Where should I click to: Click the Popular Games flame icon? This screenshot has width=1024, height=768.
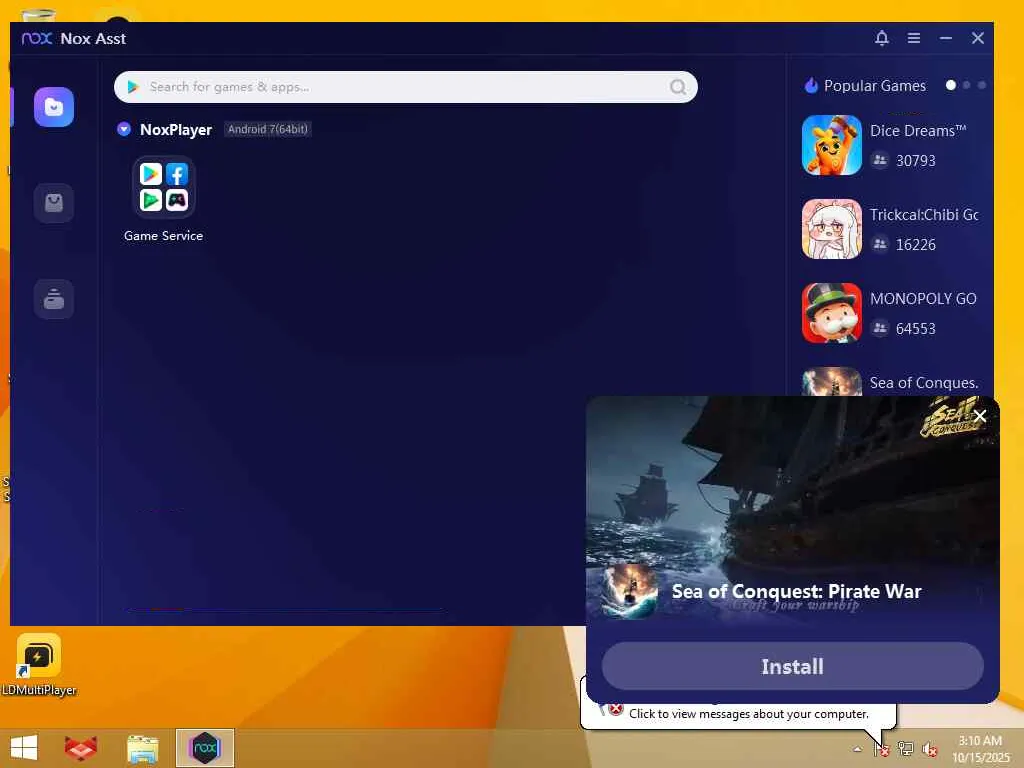point(811,86)
